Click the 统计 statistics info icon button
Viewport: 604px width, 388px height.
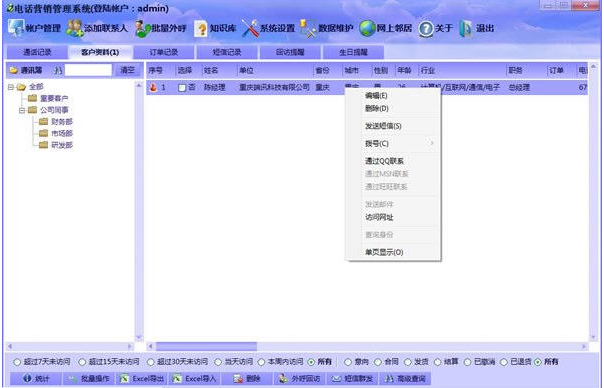(x=36, y=378)
